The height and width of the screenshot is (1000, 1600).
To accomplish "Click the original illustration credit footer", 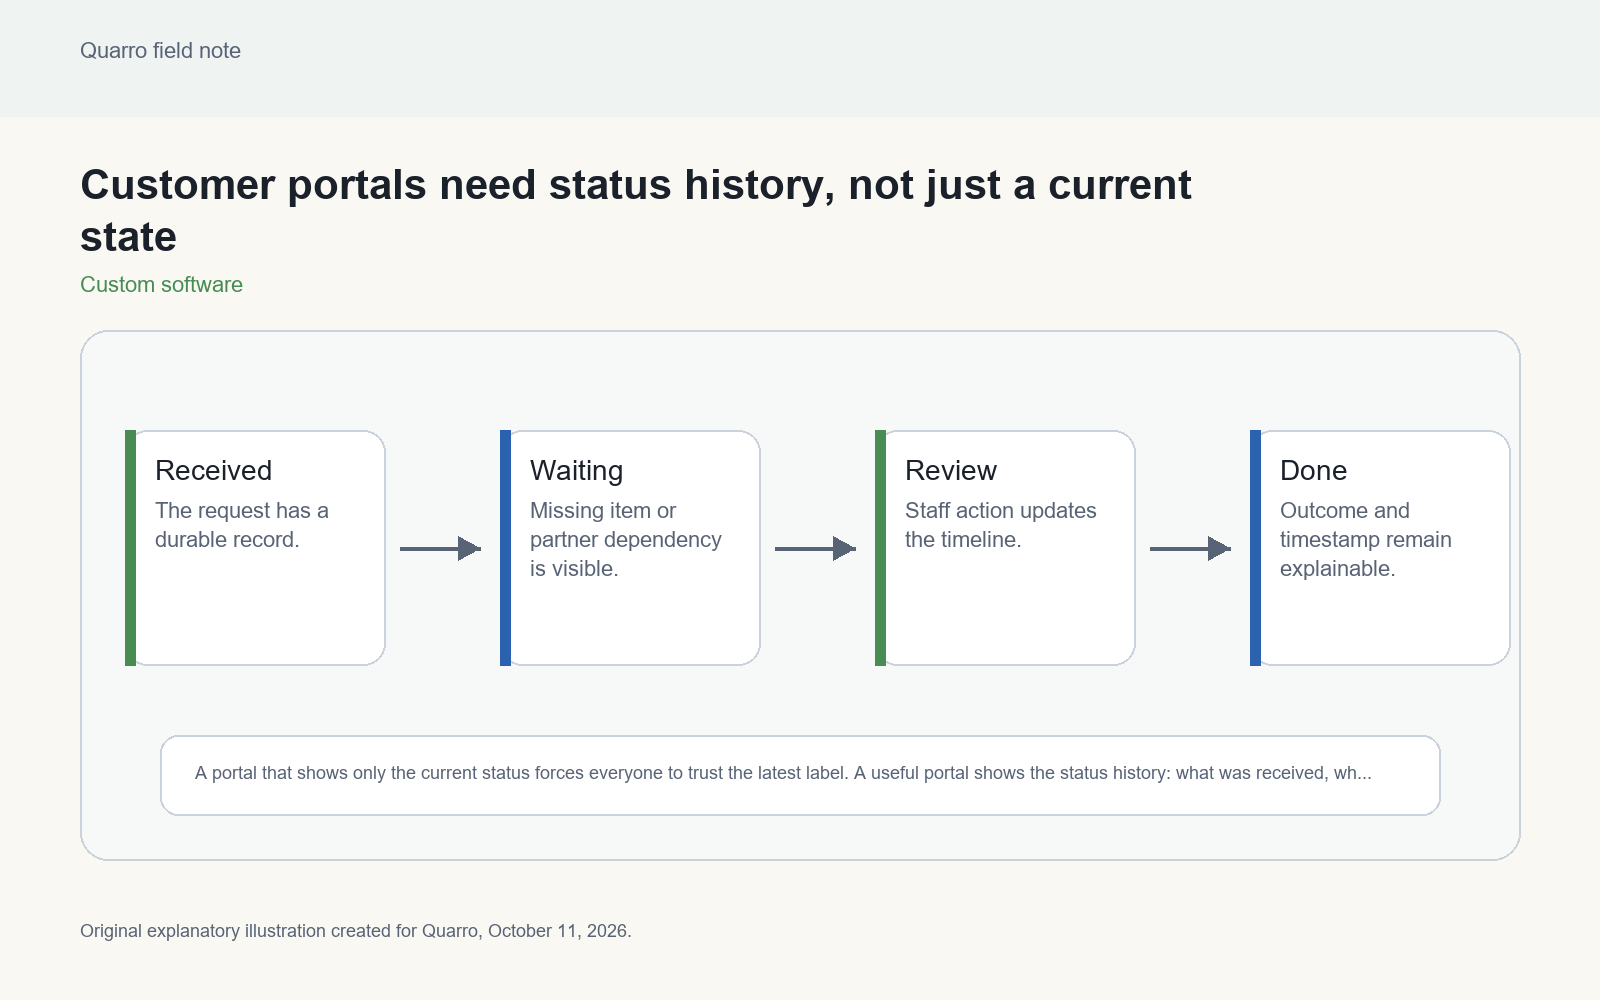I will click(x=356, y=931).
